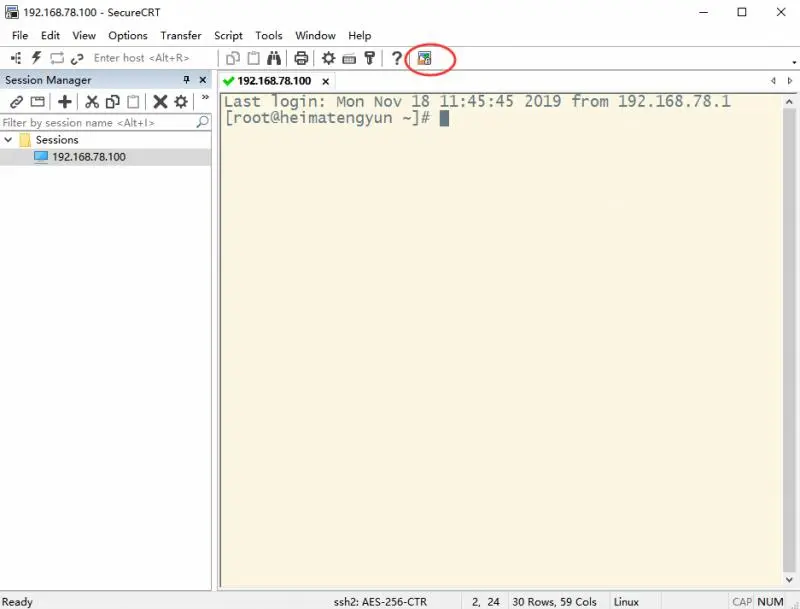Viewport: 800px width, 609px height.
Task: Open toolbar options arrow at far right
Action: pyautogui.click(x=794, y=62)
